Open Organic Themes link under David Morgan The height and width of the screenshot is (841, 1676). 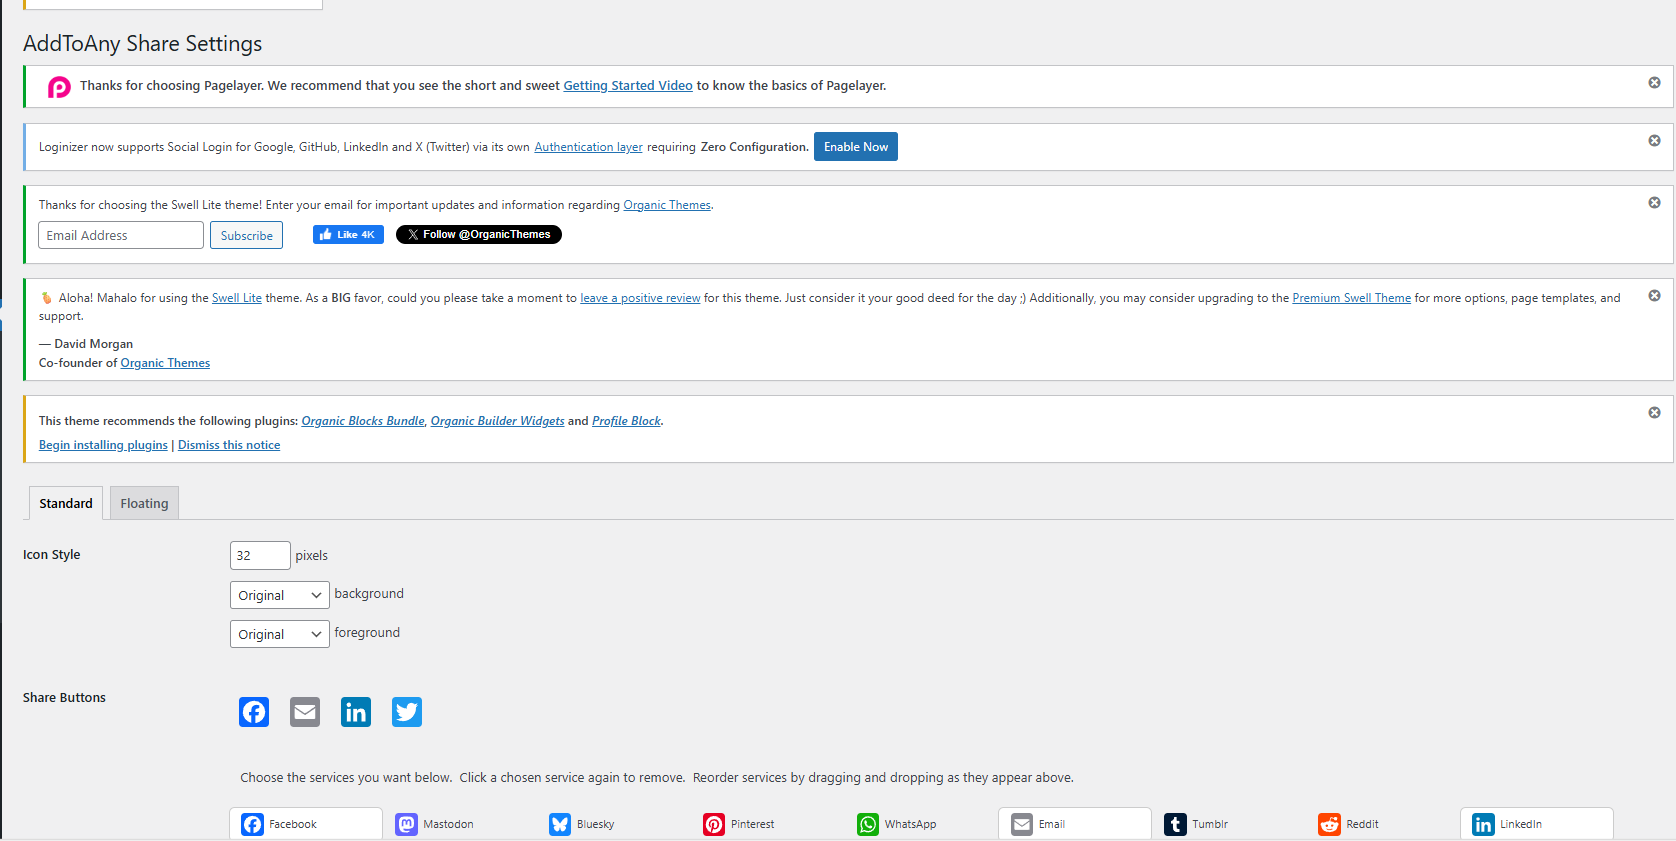[x=165, y=363]
